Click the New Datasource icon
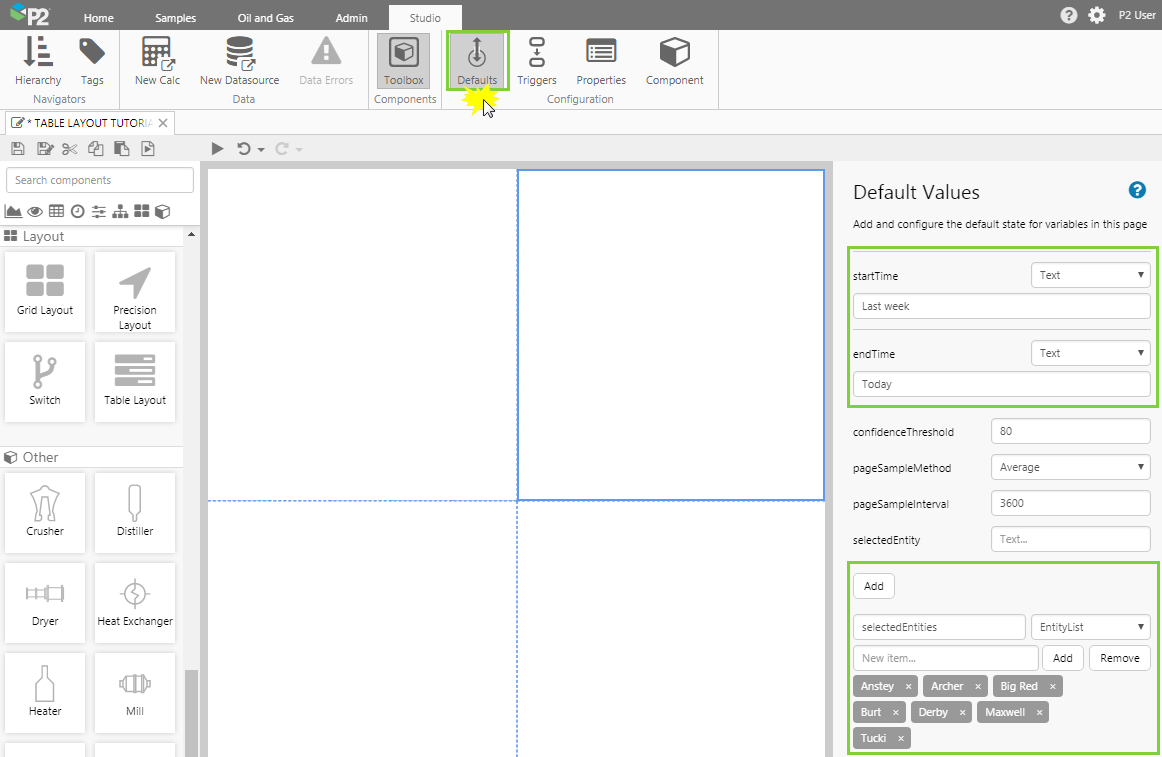 pos(239,61)
